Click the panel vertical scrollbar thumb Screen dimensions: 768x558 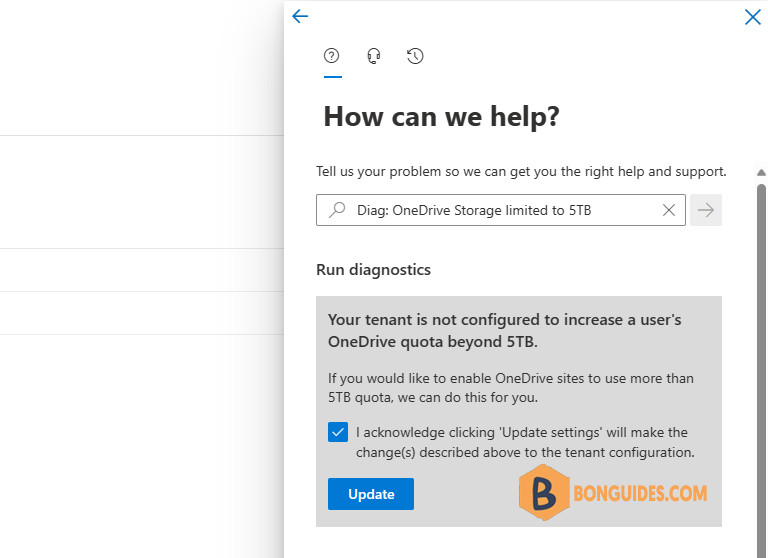[761, 370]
